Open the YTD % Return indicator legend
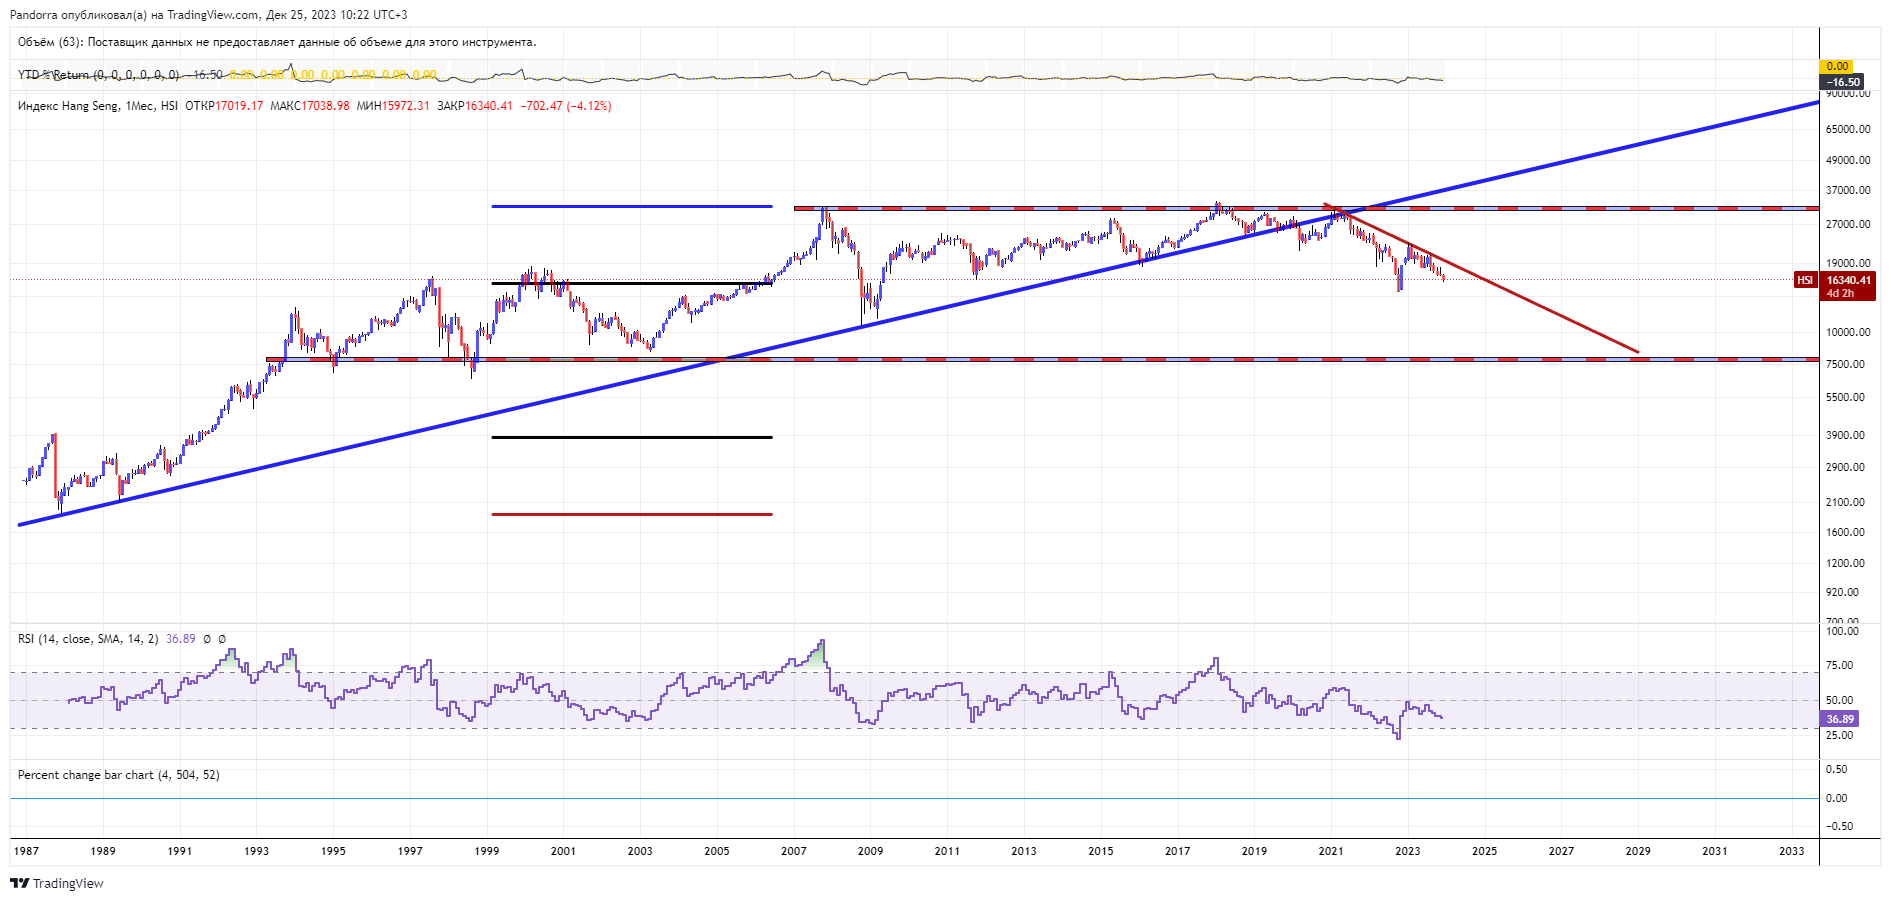The height and width of the screenshot is (901, 1891). click(x=98, y=75)
